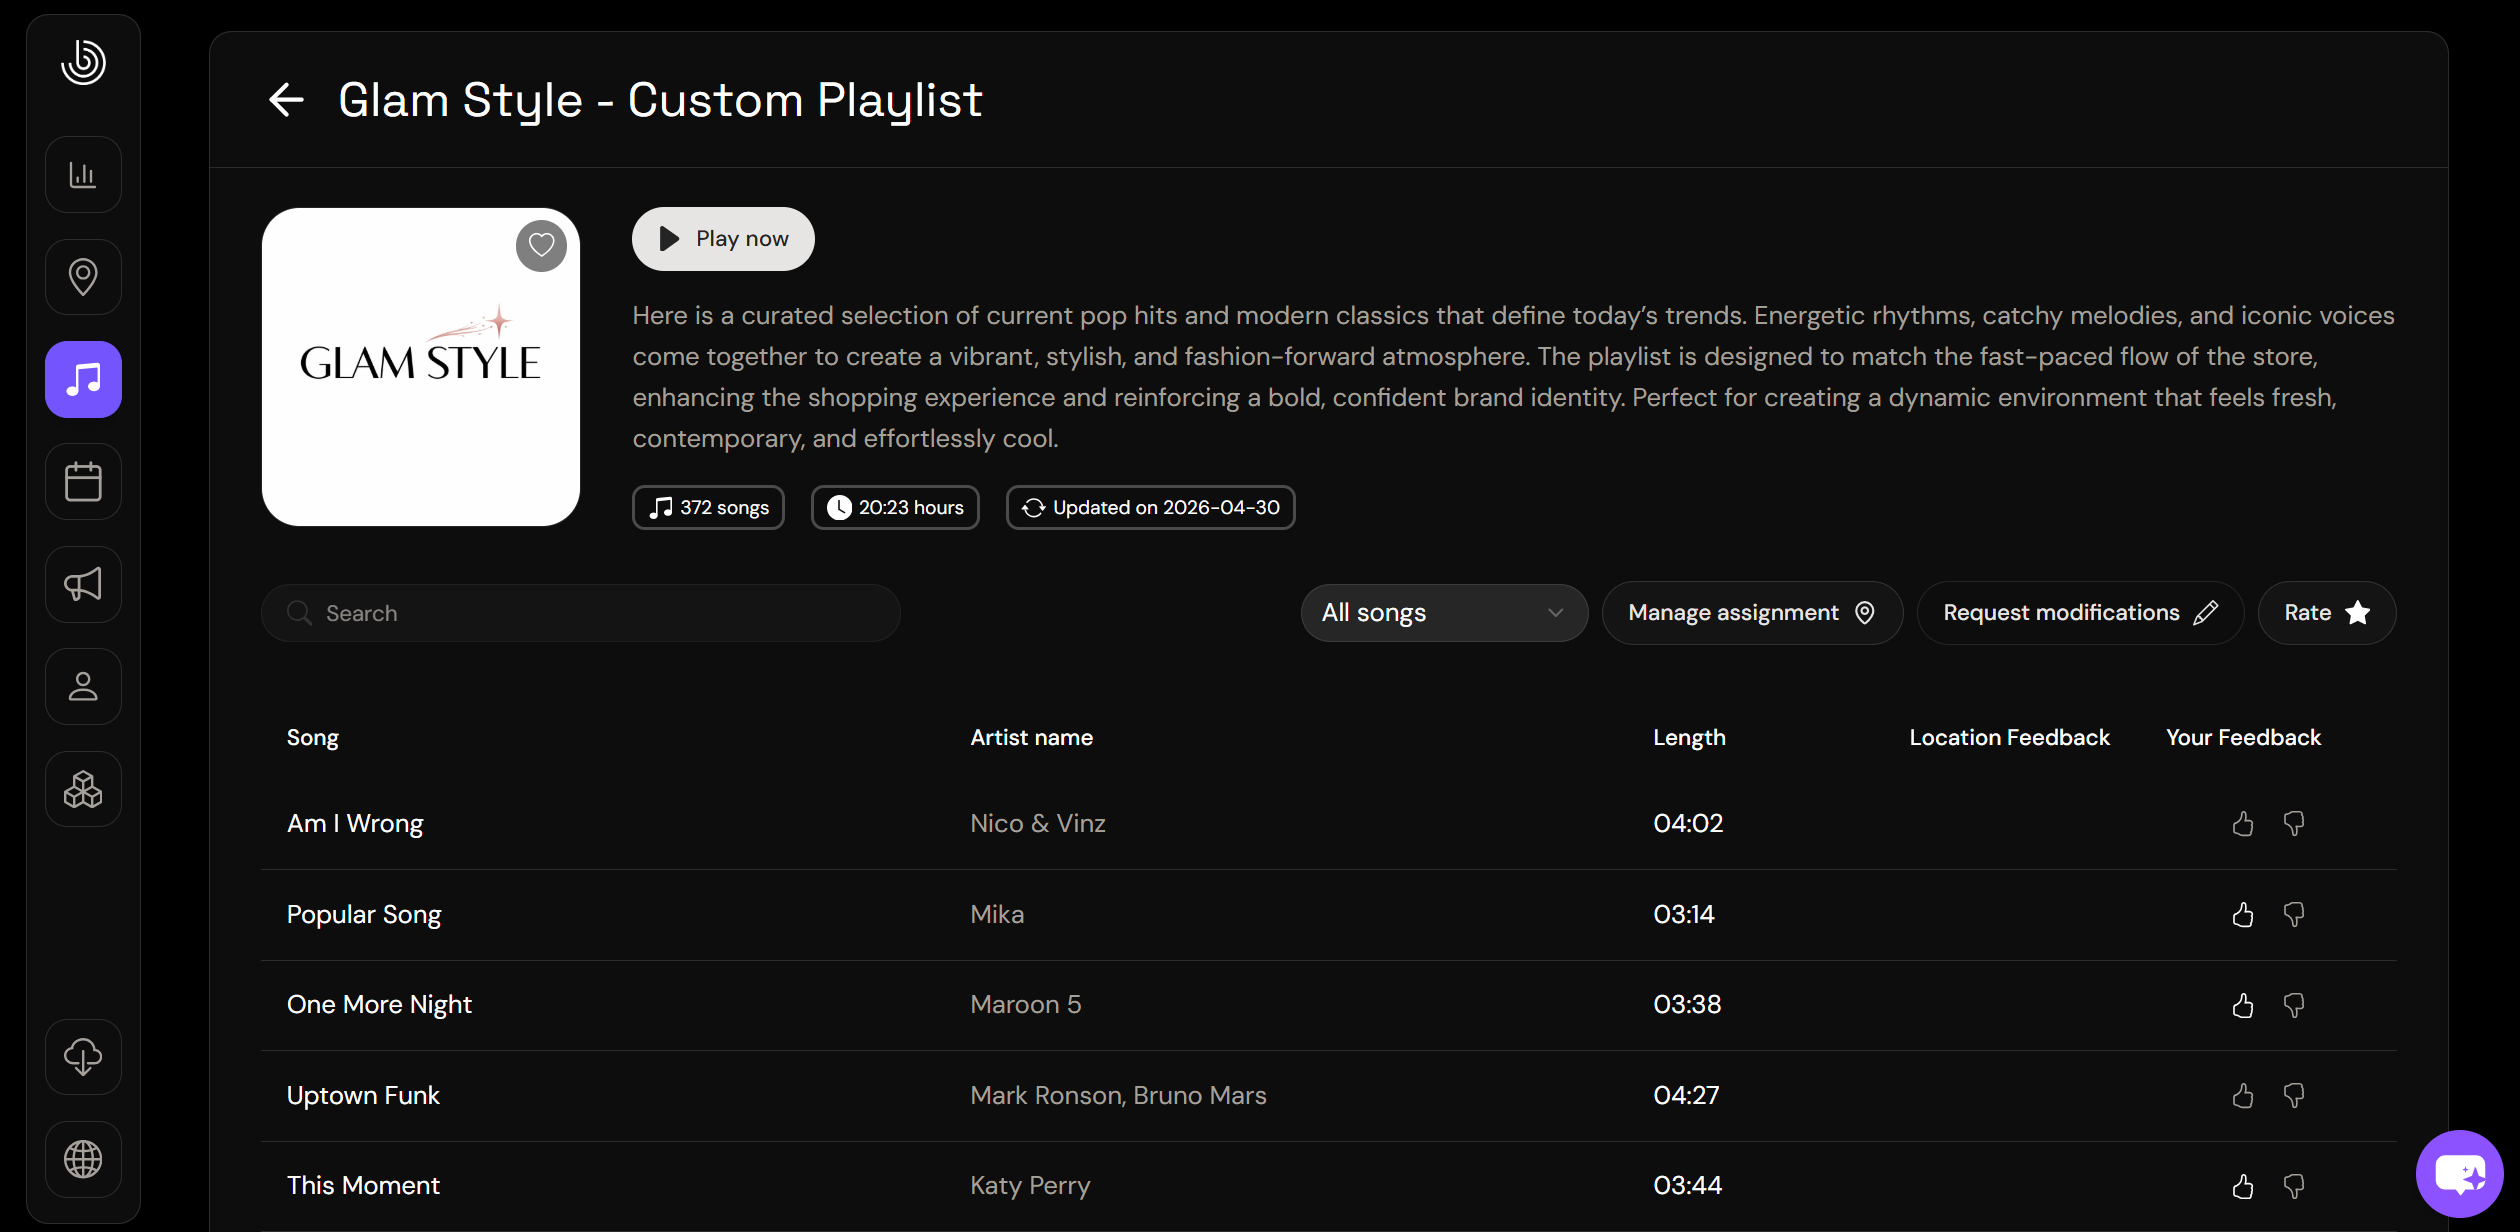
Task: Open the calendar schedule sidebar icon
Action: coord(83,482)
